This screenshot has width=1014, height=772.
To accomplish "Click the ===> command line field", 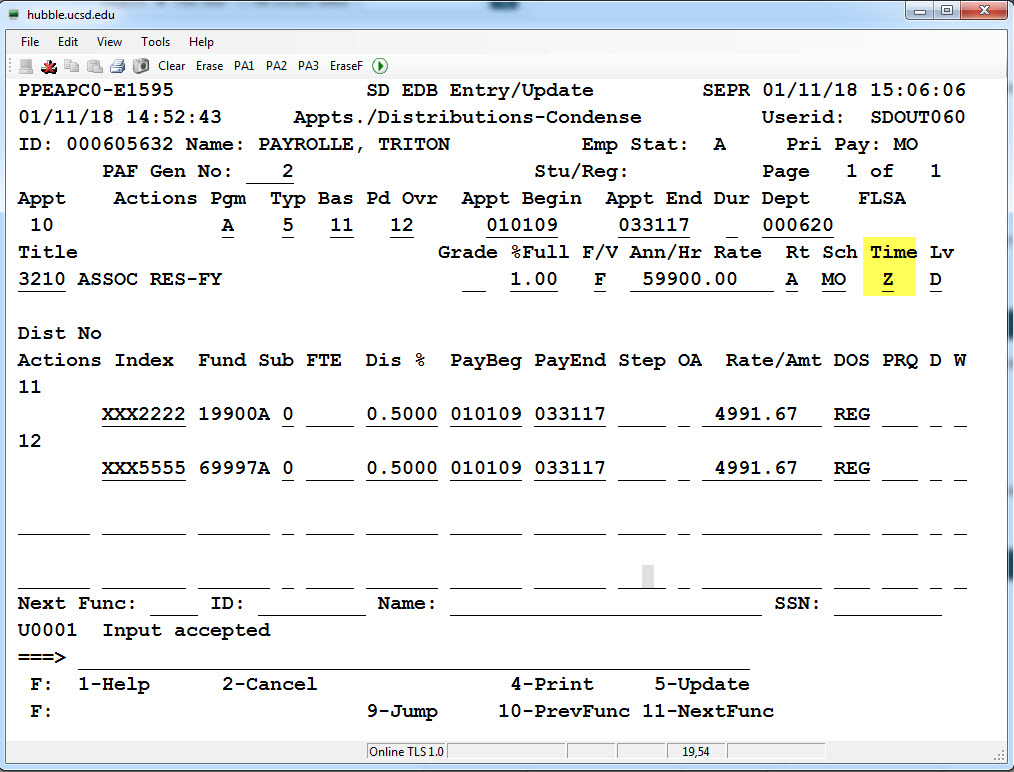I will click(414, 658).
